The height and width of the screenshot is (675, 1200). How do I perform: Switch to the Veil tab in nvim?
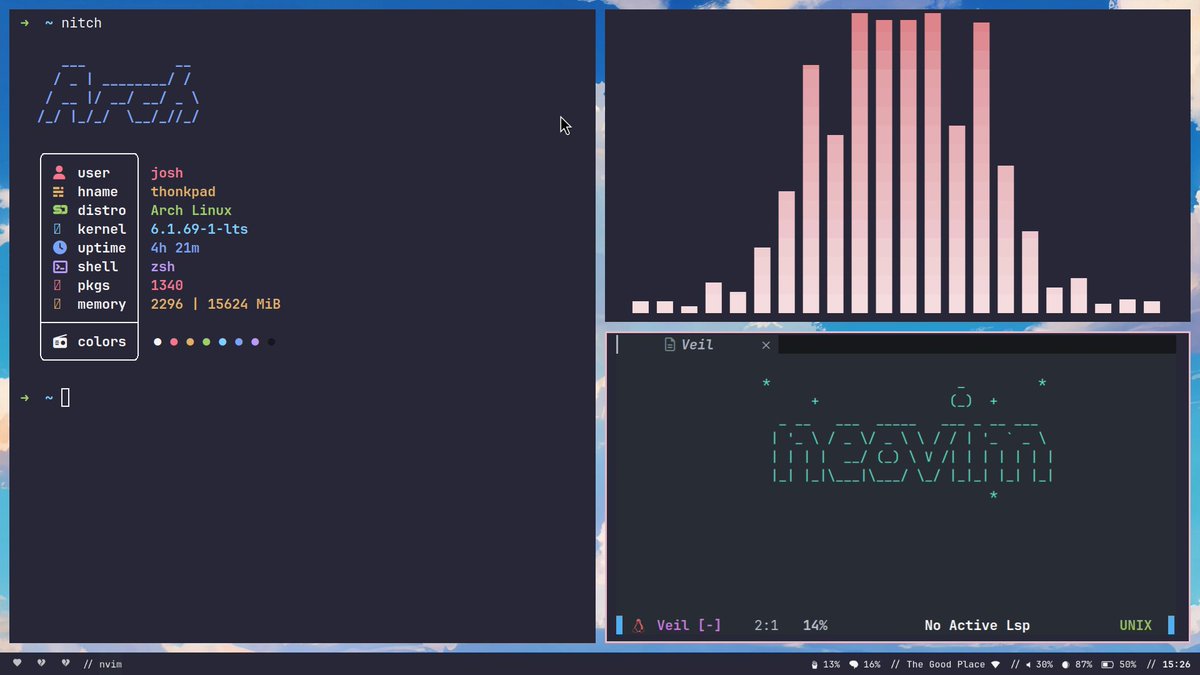pyautogui.click(x=697, y=344)
